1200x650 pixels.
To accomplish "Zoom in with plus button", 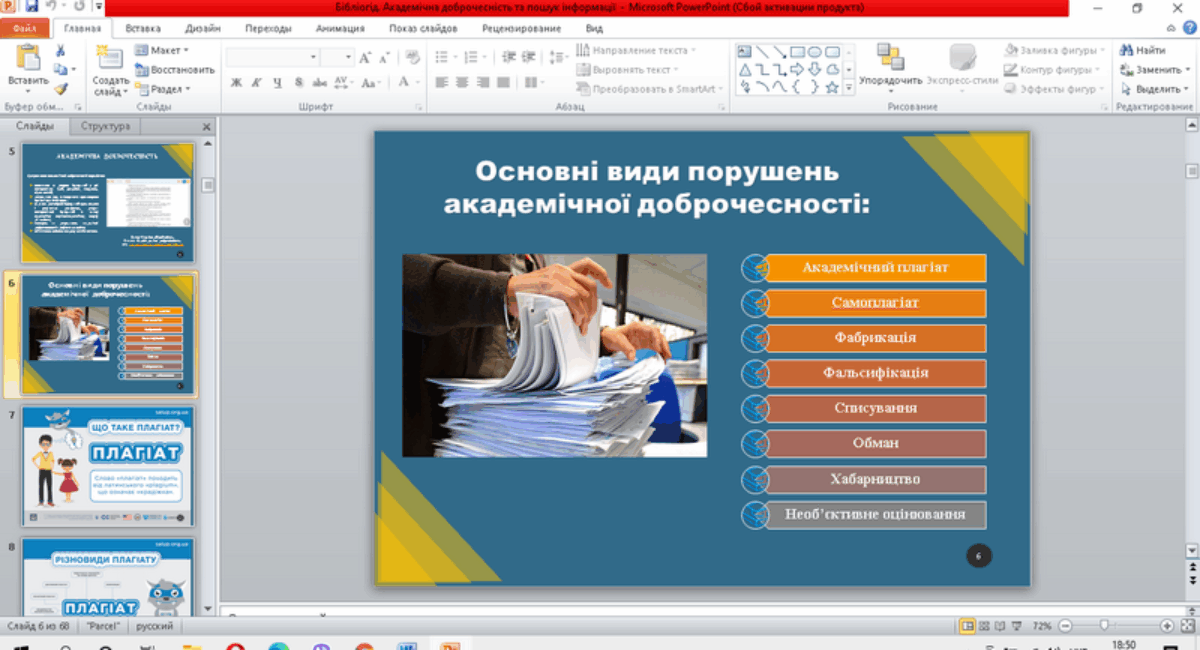I will (x=1167, y=625).
